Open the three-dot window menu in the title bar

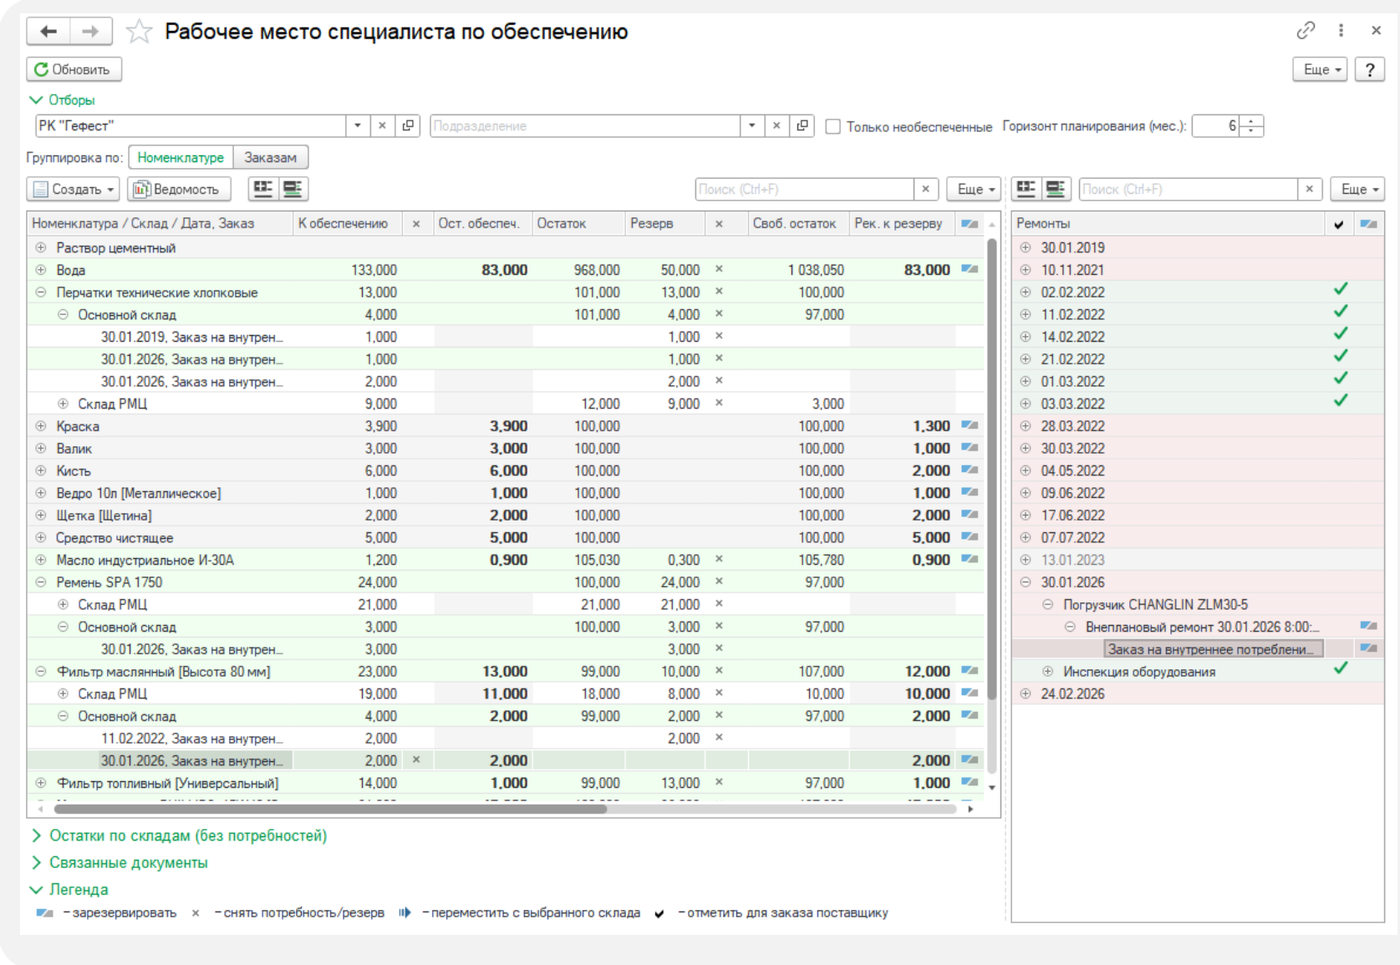point(1341,31)
